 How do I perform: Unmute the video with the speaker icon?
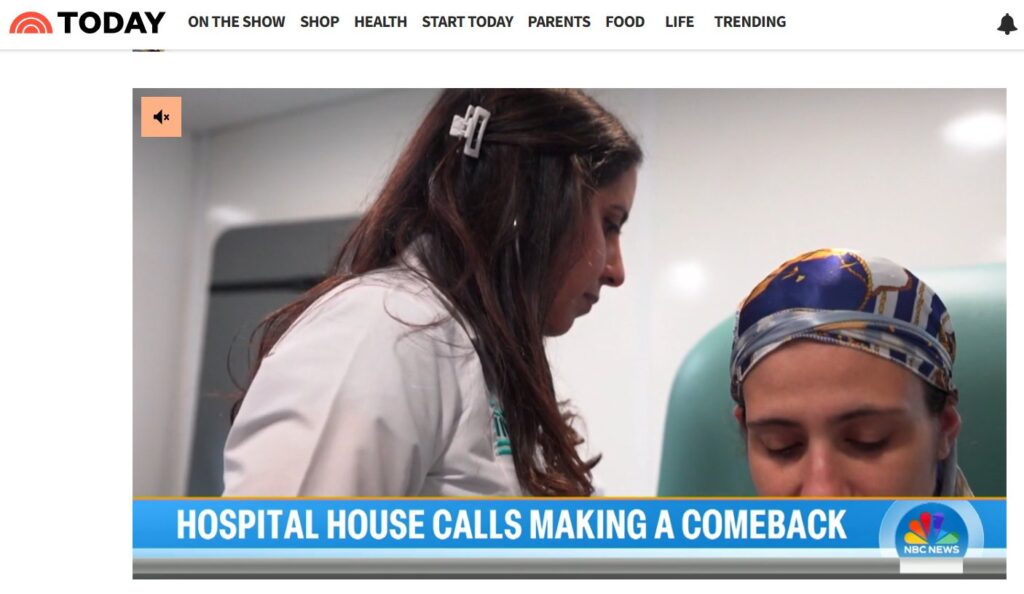pyautogui.click(x=161, y=117)
